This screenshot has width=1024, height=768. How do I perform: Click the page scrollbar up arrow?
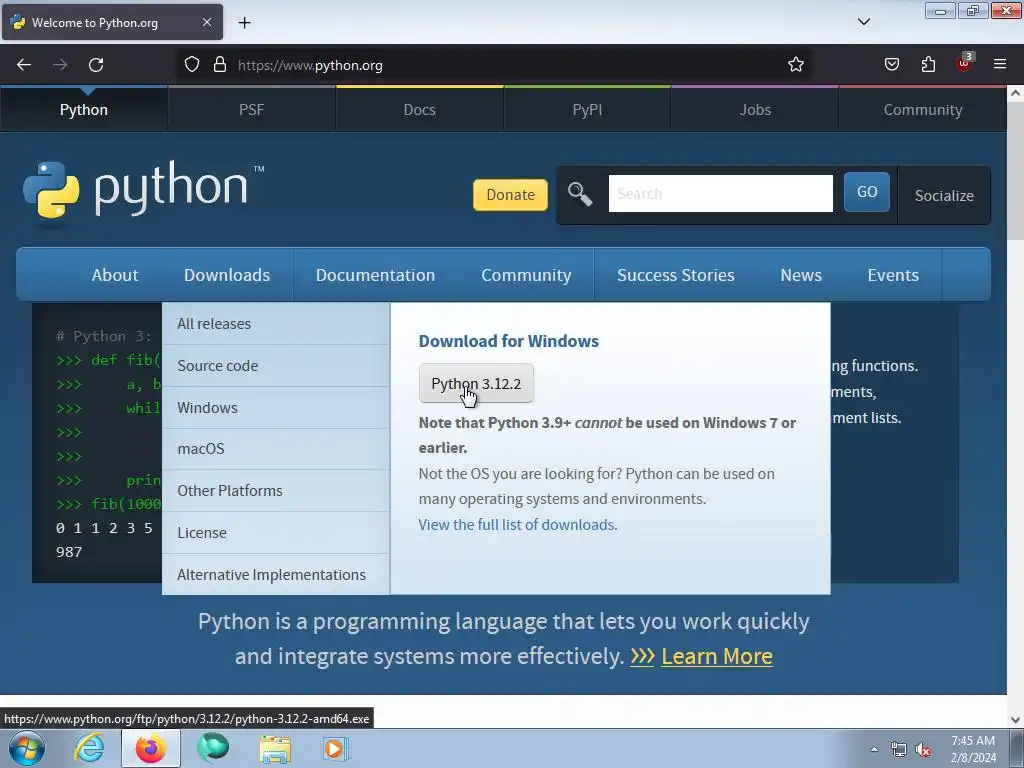[x=1015, y=93]
